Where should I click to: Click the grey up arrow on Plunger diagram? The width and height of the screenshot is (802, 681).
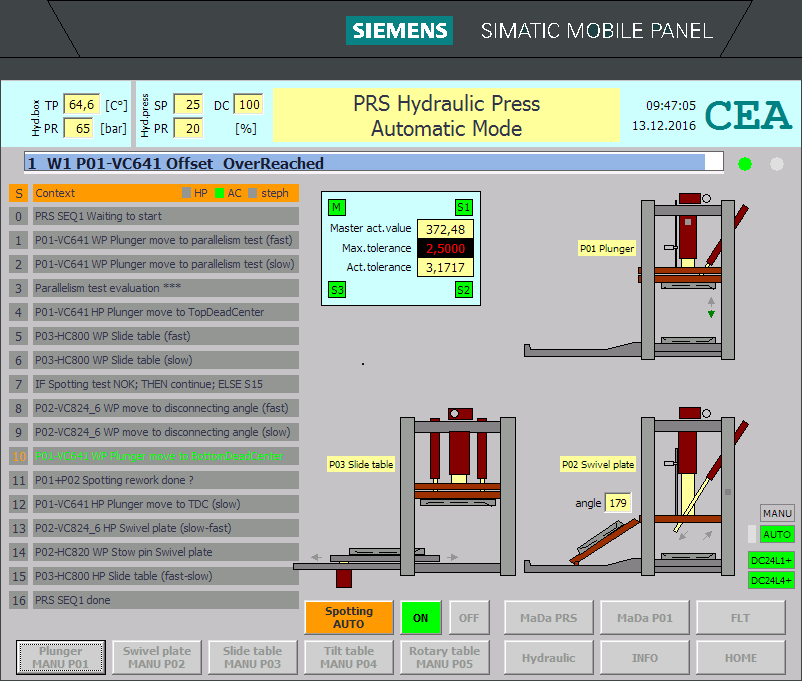(711, 301)
